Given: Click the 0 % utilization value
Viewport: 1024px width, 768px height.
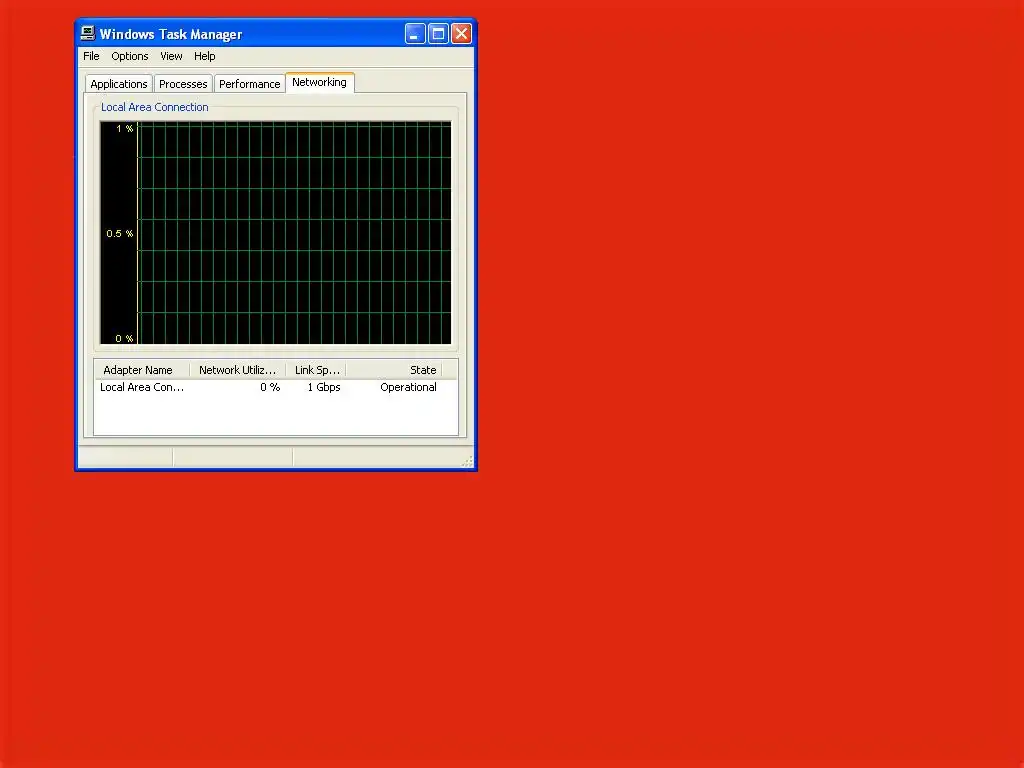Looking at the screenshot, I should click(x=270, y=387).
